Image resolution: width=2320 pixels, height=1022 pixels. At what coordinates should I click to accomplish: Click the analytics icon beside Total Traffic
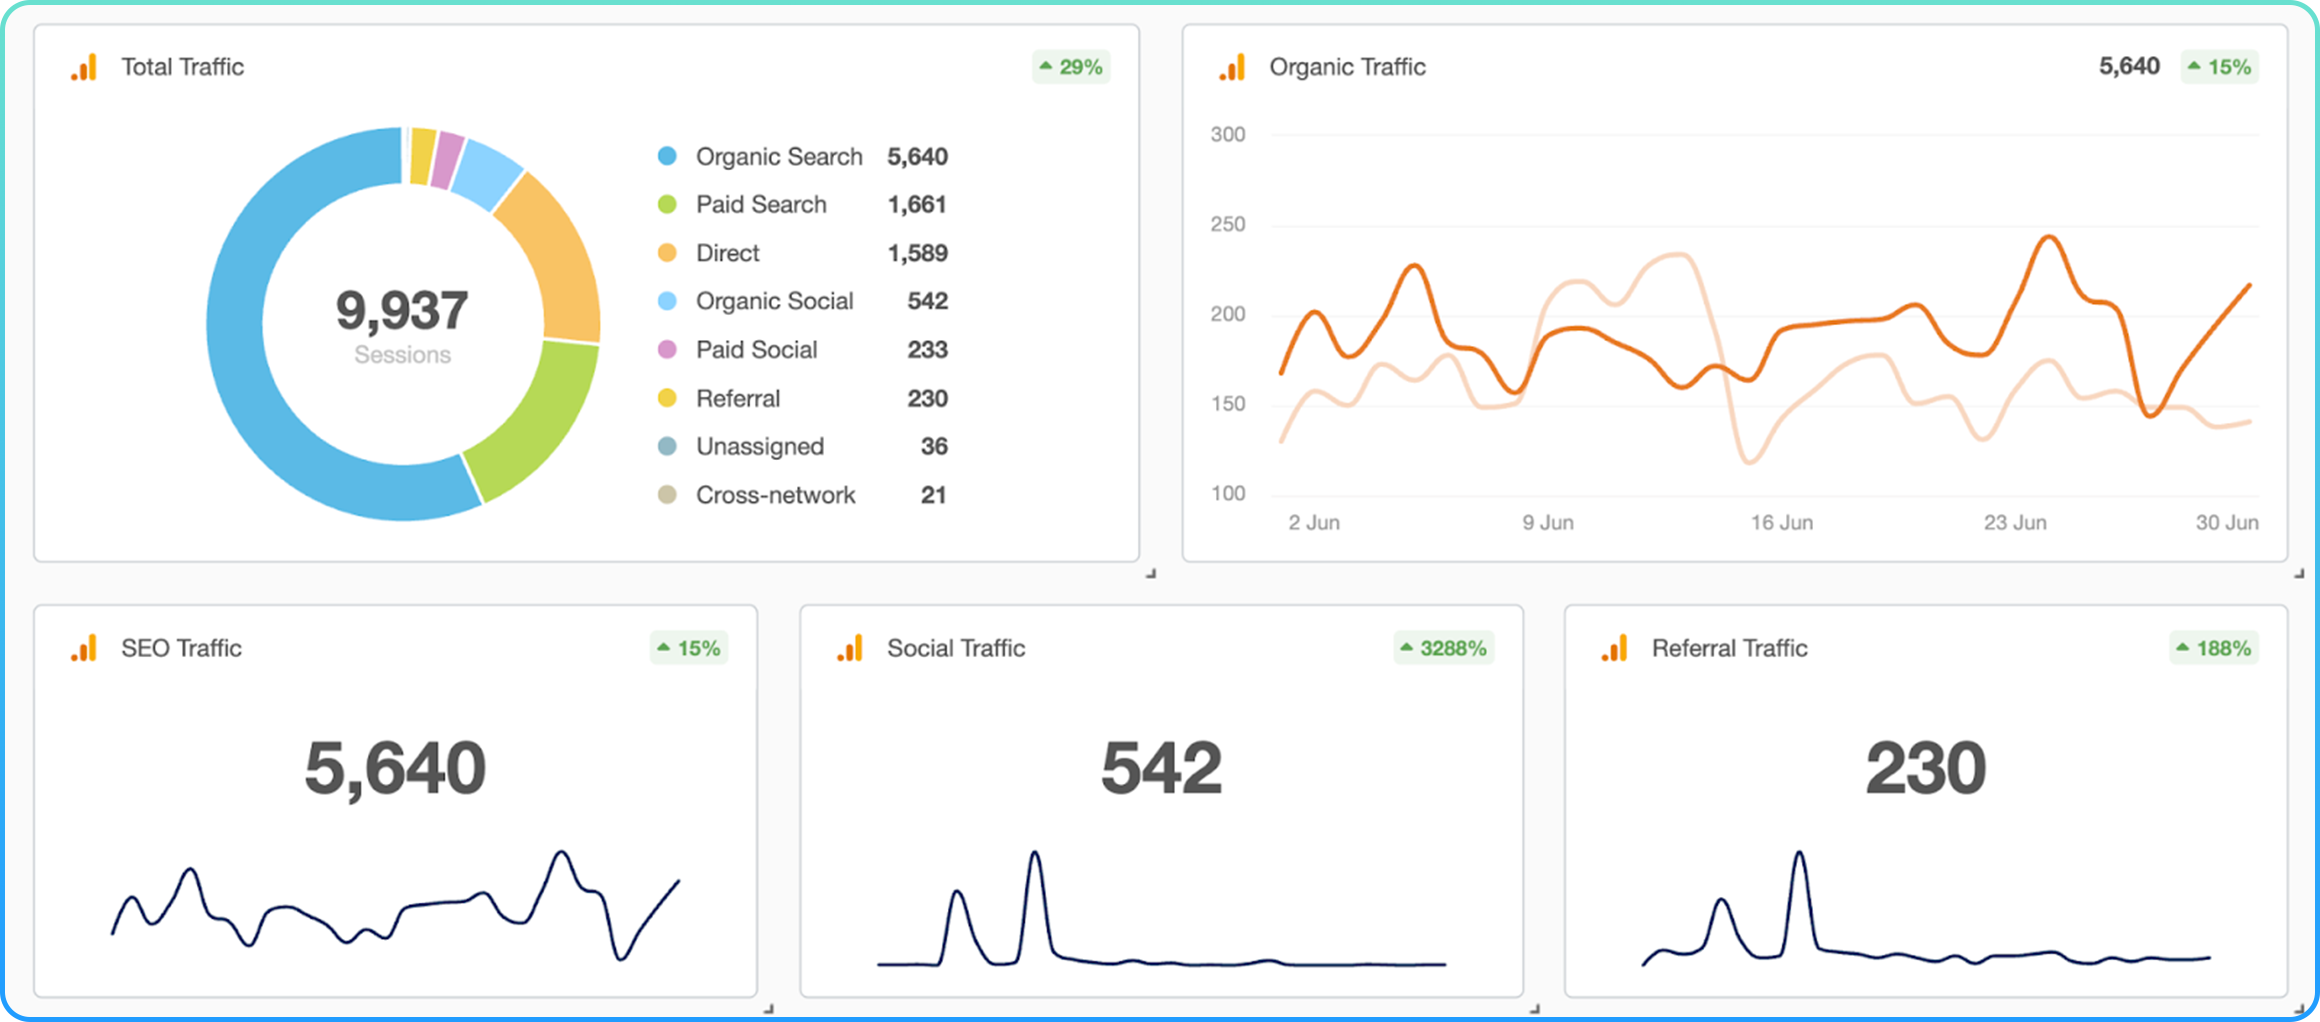point(84,67)
